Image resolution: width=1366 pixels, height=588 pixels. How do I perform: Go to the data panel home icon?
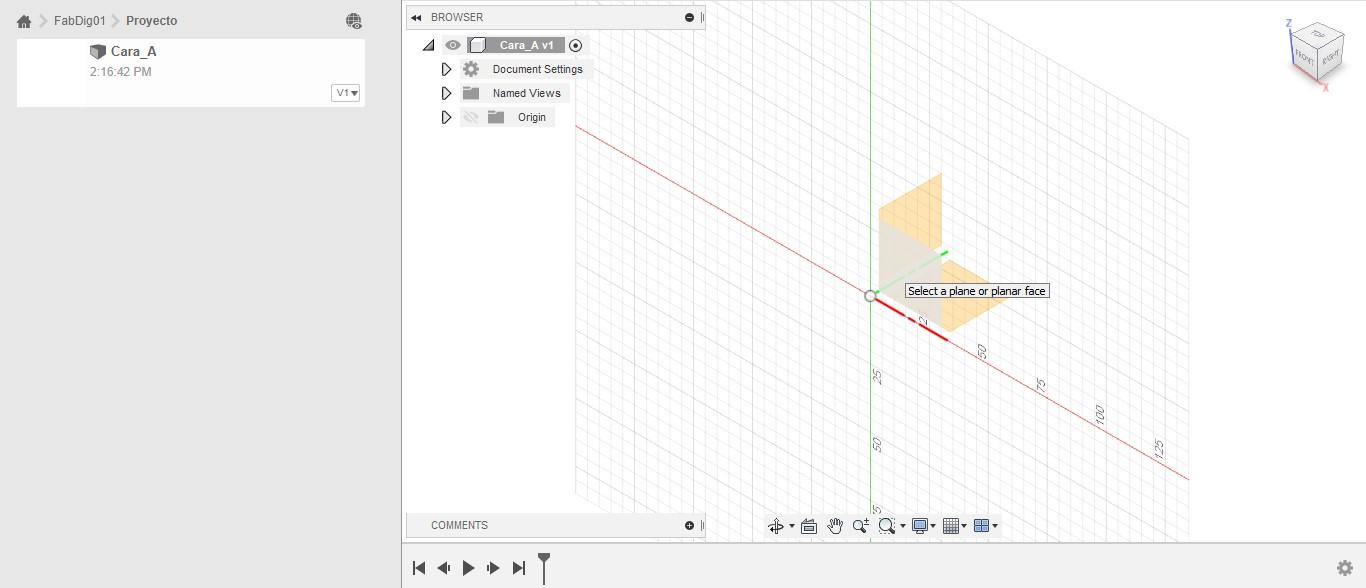click(24, 21)
